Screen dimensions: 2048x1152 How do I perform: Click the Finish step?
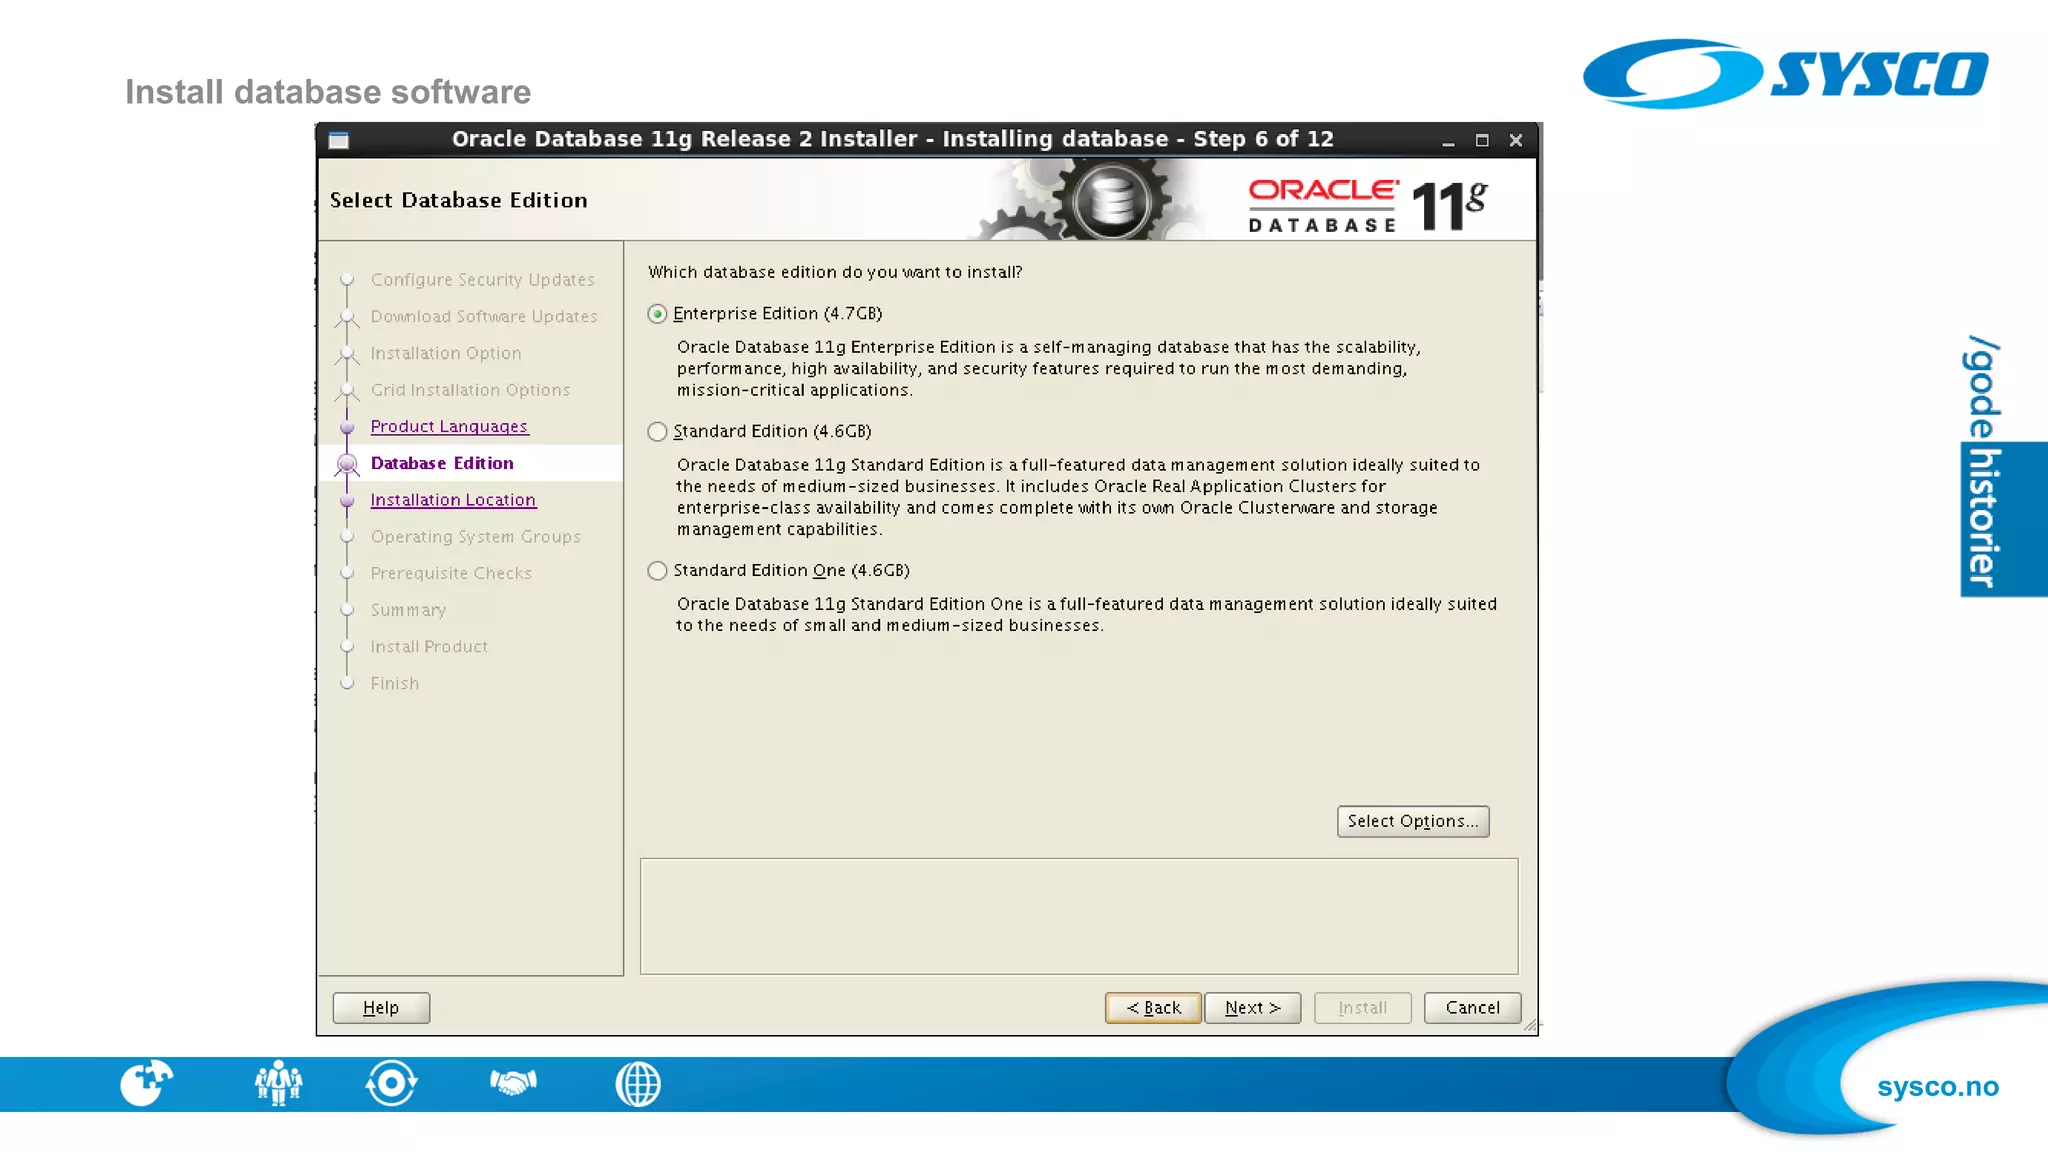coord(395,684)
